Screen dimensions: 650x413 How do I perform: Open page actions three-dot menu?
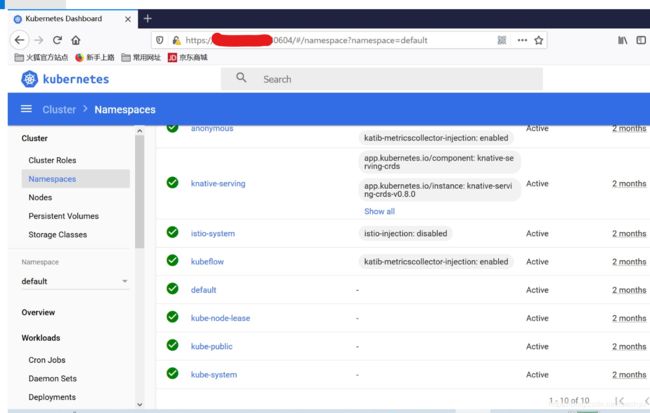tap(522, 40)
